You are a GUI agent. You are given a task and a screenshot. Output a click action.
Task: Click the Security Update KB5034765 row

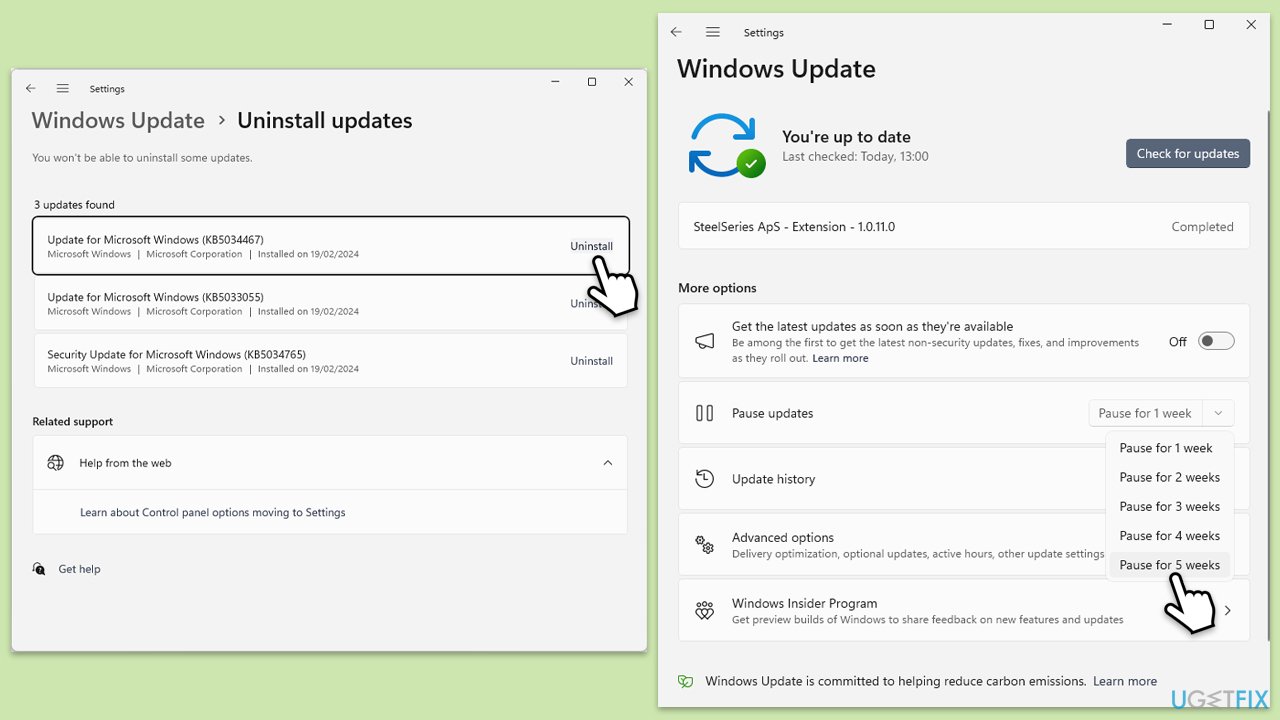pyautogui.click(x=331, y=361)
